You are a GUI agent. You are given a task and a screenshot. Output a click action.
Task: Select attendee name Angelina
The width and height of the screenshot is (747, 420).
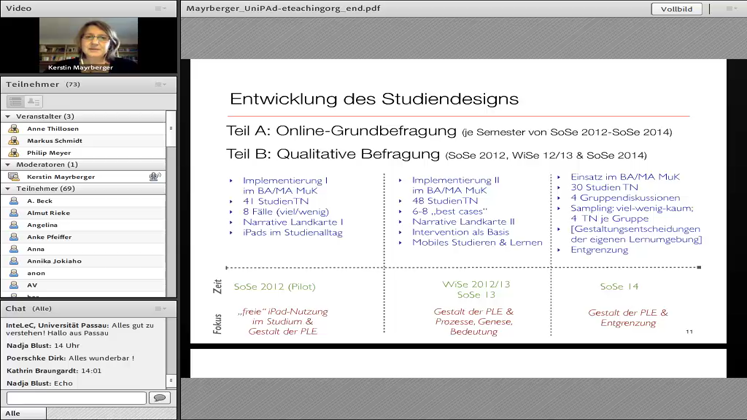click(42, 225)
